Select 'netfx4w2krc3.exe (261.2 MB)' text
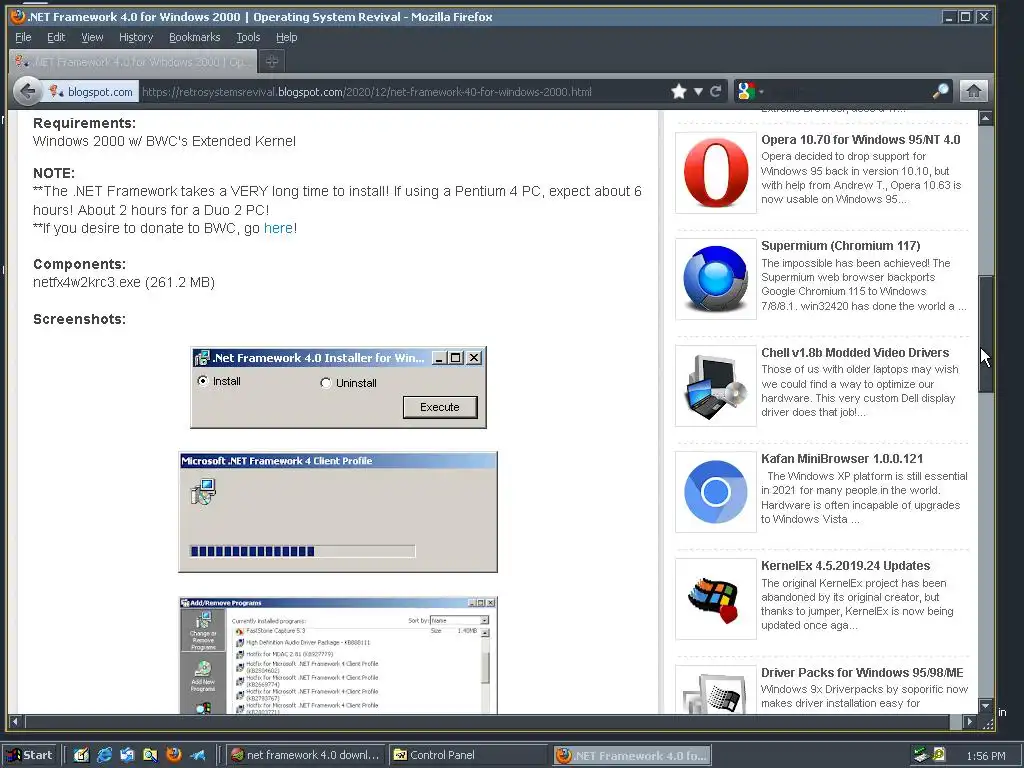Screen dimensions: 1024x768 [123, 282]
